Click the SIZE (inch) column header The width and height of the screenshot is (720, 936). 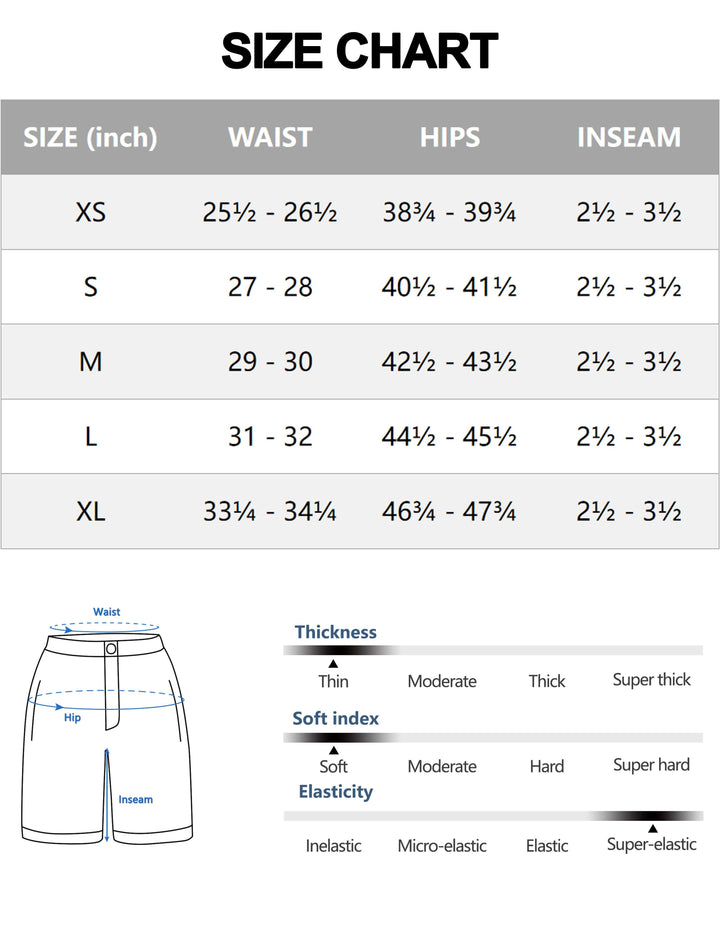[x=90, y=137]
